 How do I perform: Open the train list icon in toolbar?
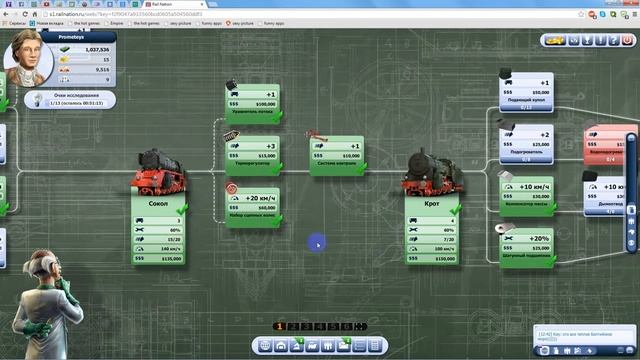point(312,346)
